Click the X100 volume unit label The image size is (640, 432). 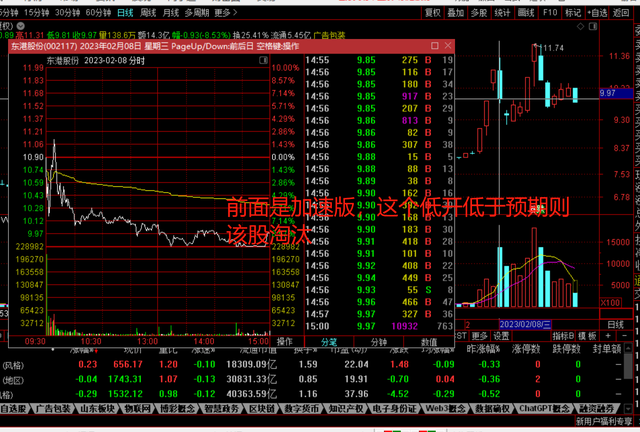pyautogui.click(x=611, y=303)
